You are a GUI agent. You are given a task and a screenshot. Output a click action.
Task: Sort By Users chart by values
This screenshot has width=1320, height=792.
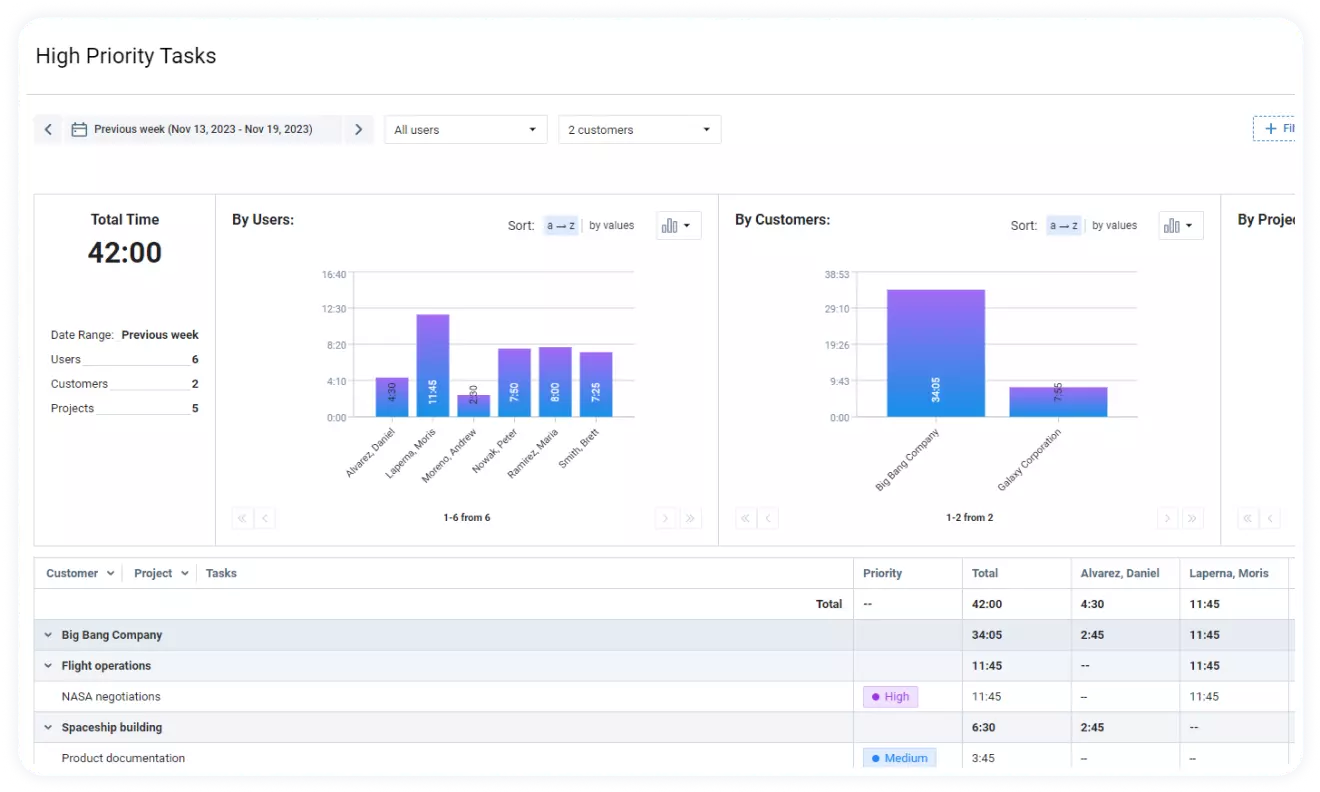(x=611, y=226)
